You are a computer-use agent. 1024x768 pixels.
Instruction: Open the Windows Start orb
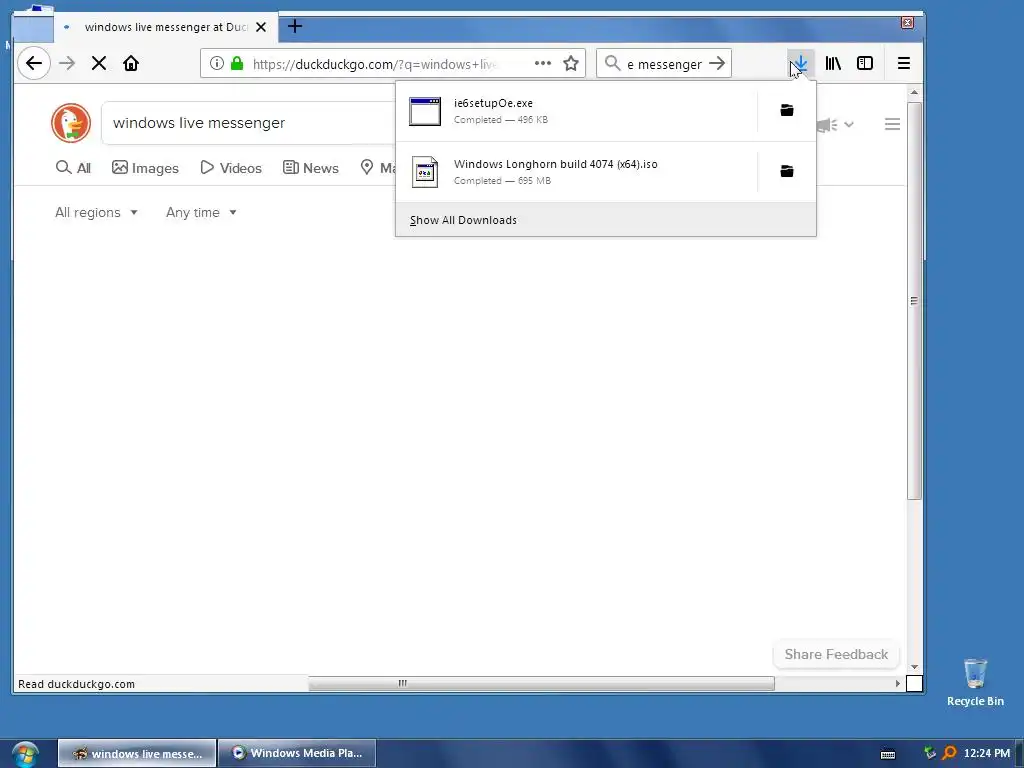pos(25,754)
